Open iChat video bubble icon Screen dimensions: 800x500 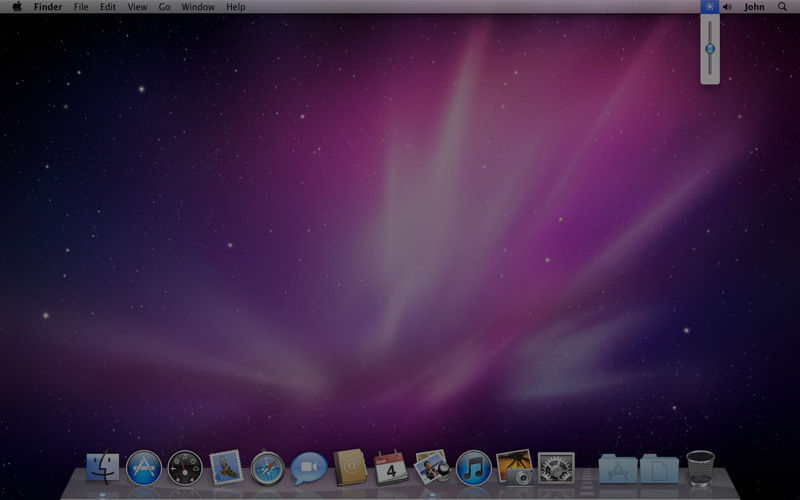(309, 467)
